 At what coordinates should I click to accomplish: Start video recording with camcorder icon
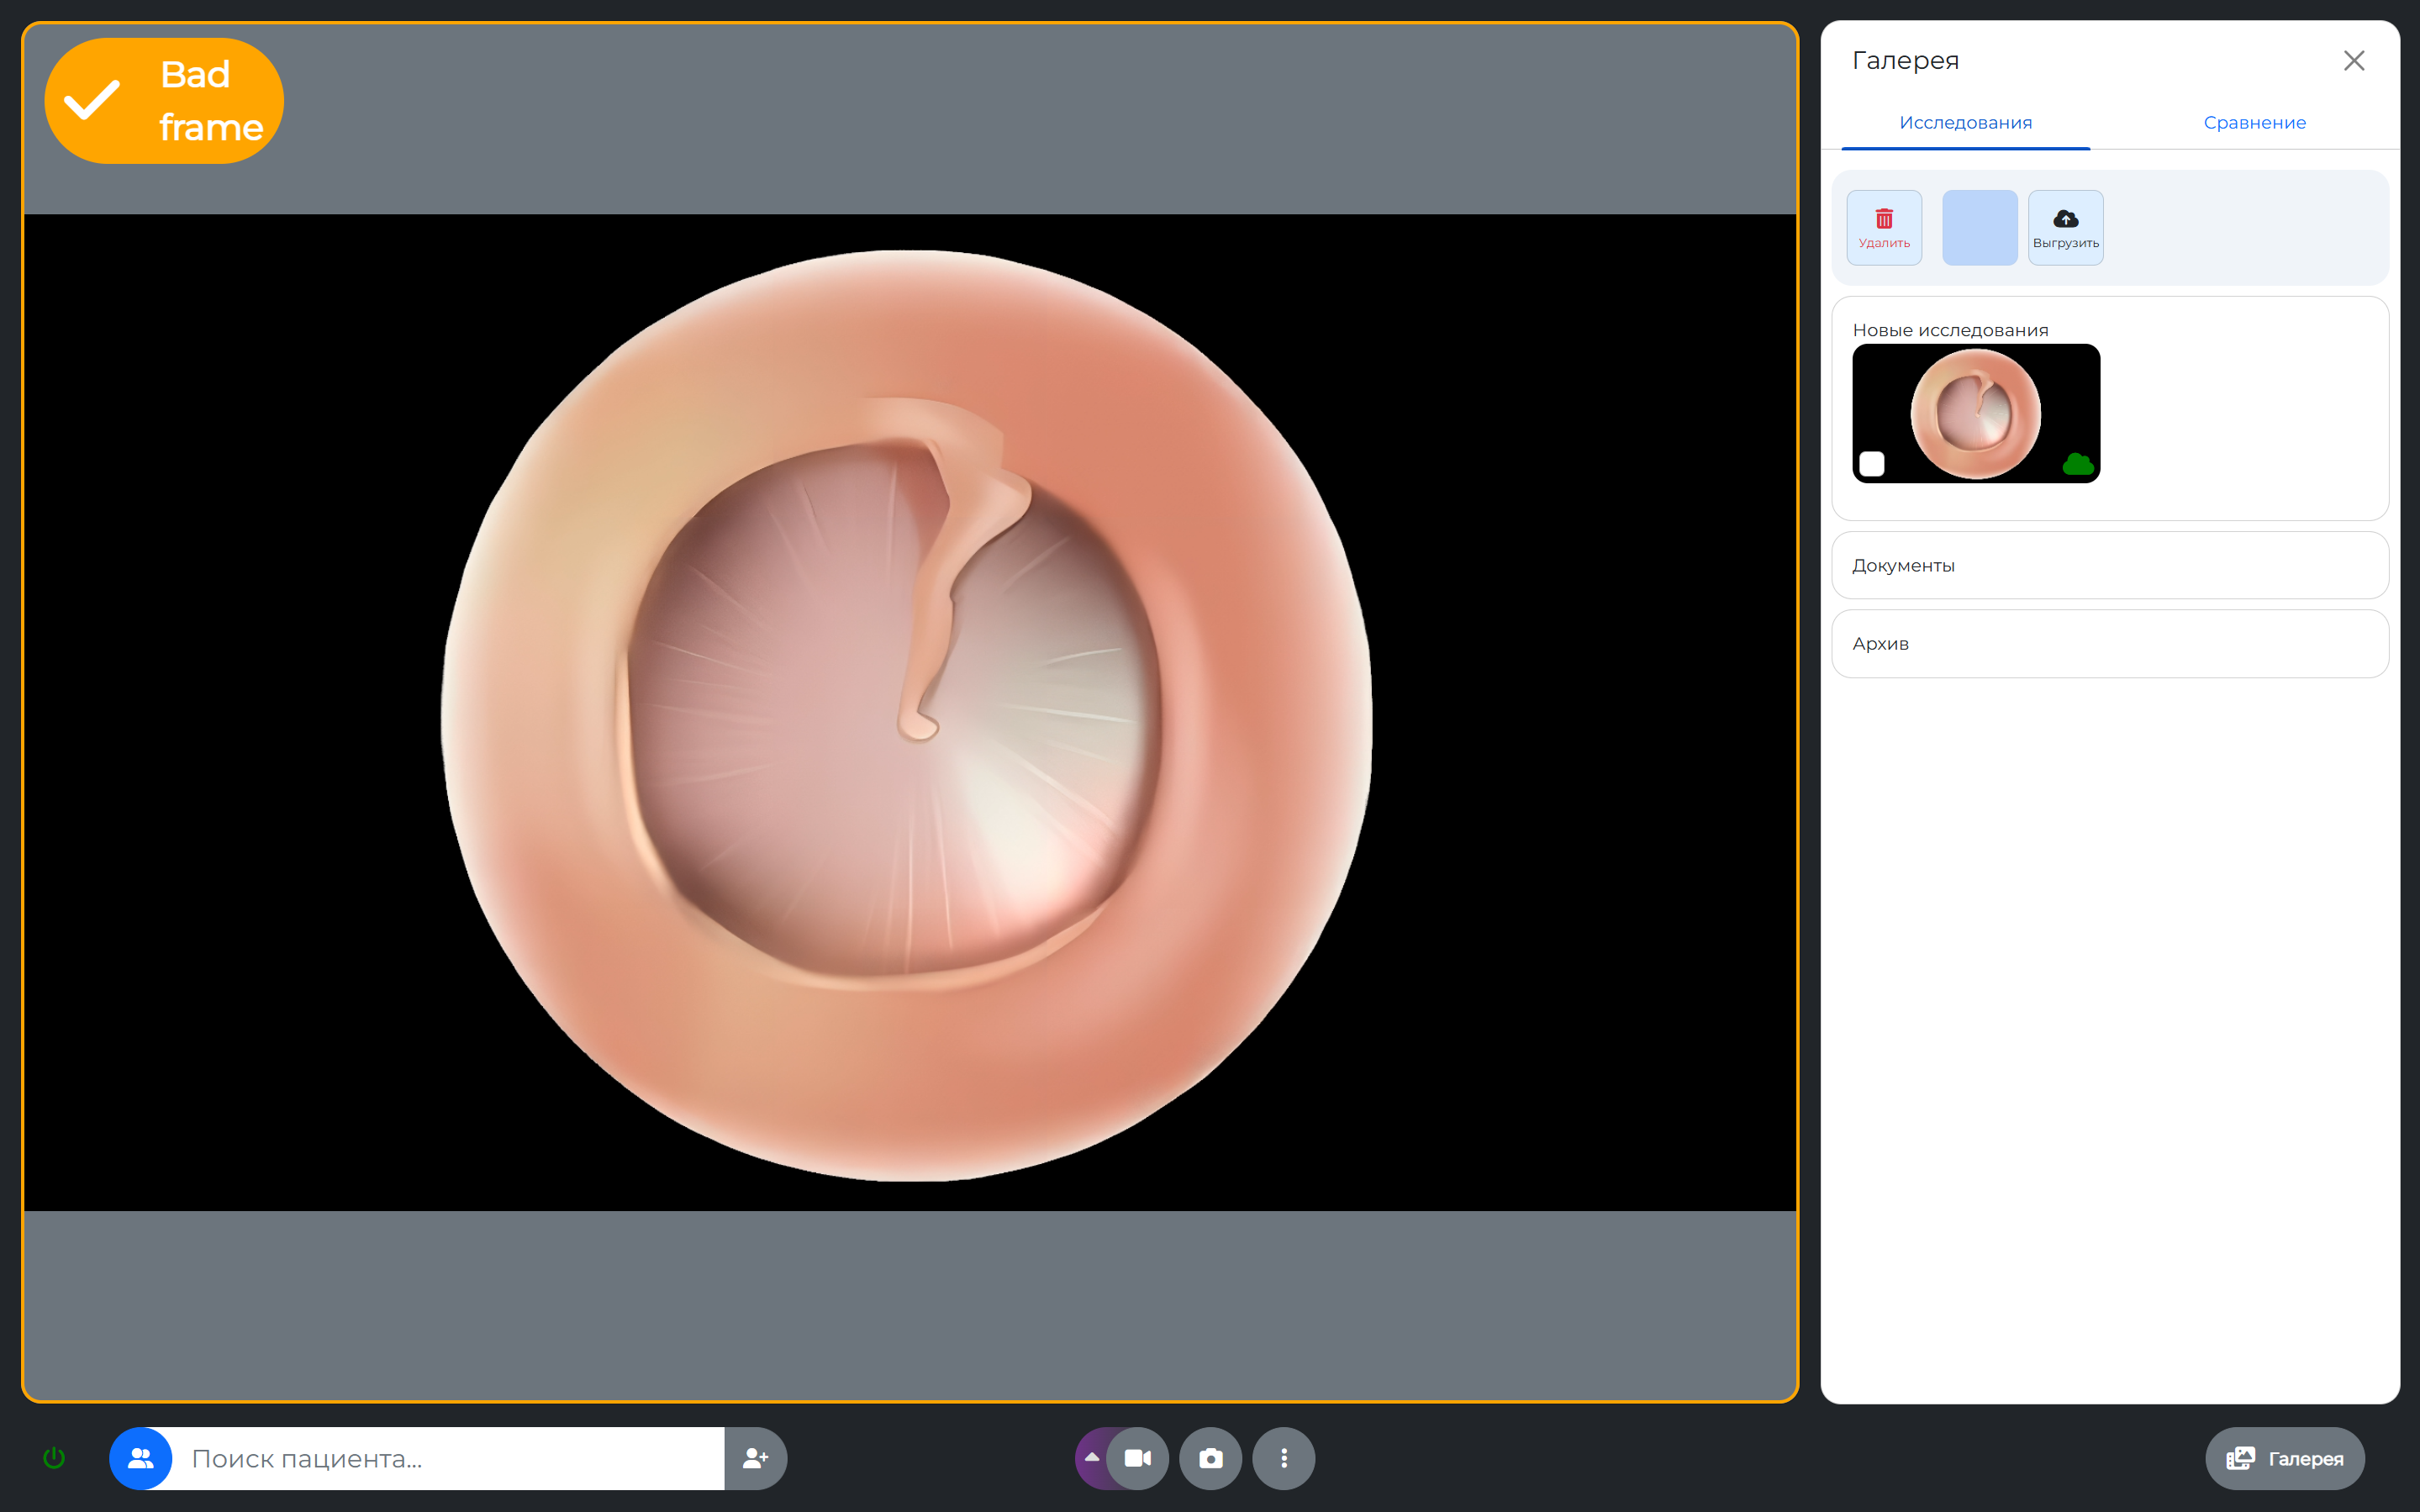coord(1138,1458)
